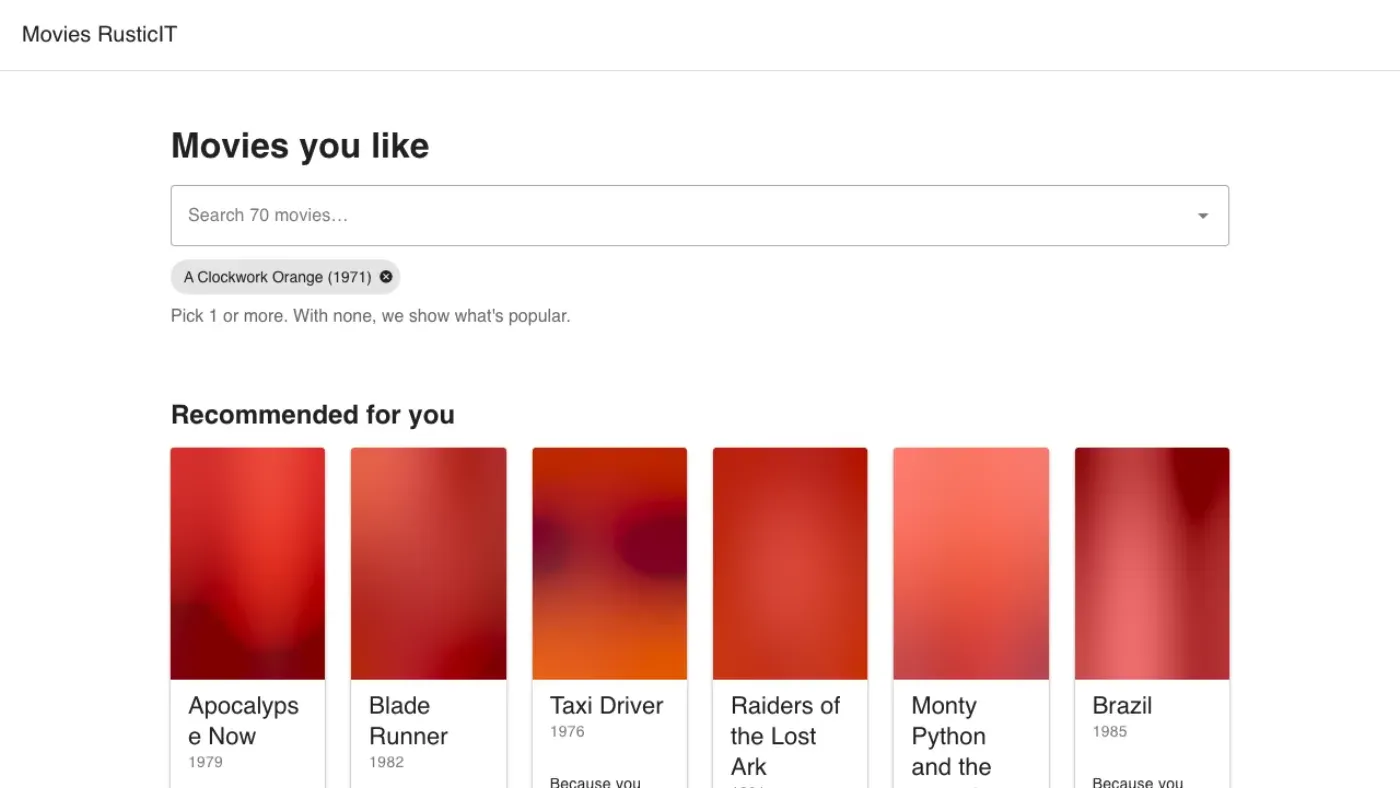Select the Apocalypse Now poster
Screen dimensions: 1400x788
pyautogui.click(x=248, y=564)
